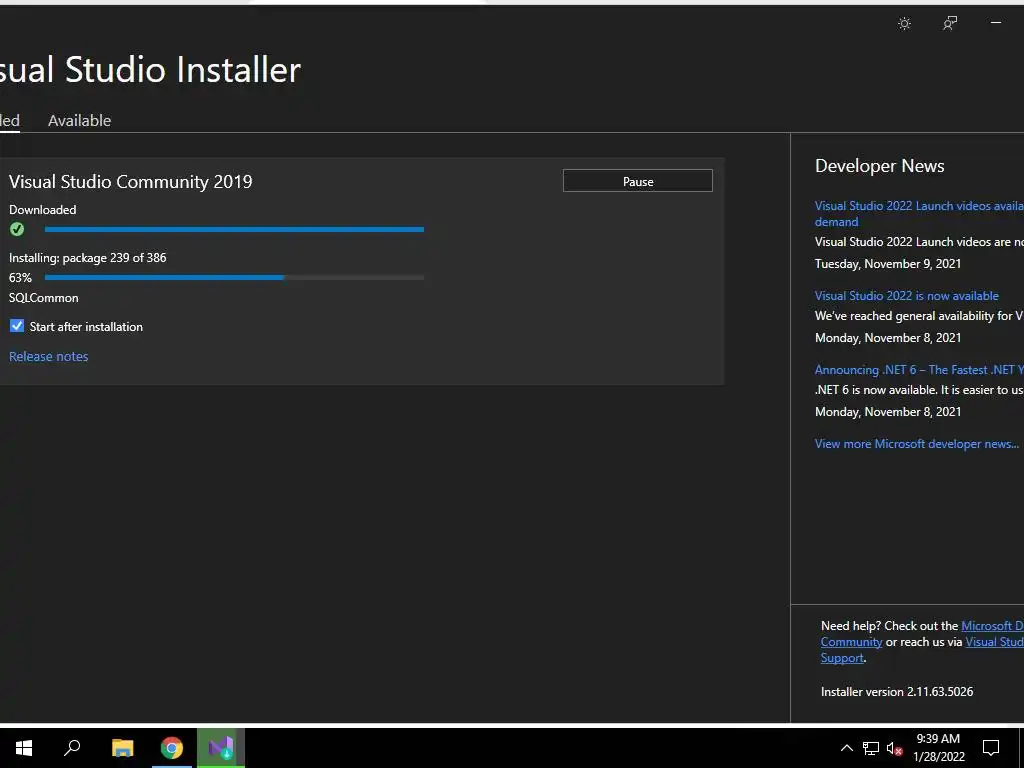The width and height of the screenshot is (1024, 768).
Task: Click the Visual Studio Community 2019 title
Action: pyautogui.click(x=131, y=182)
